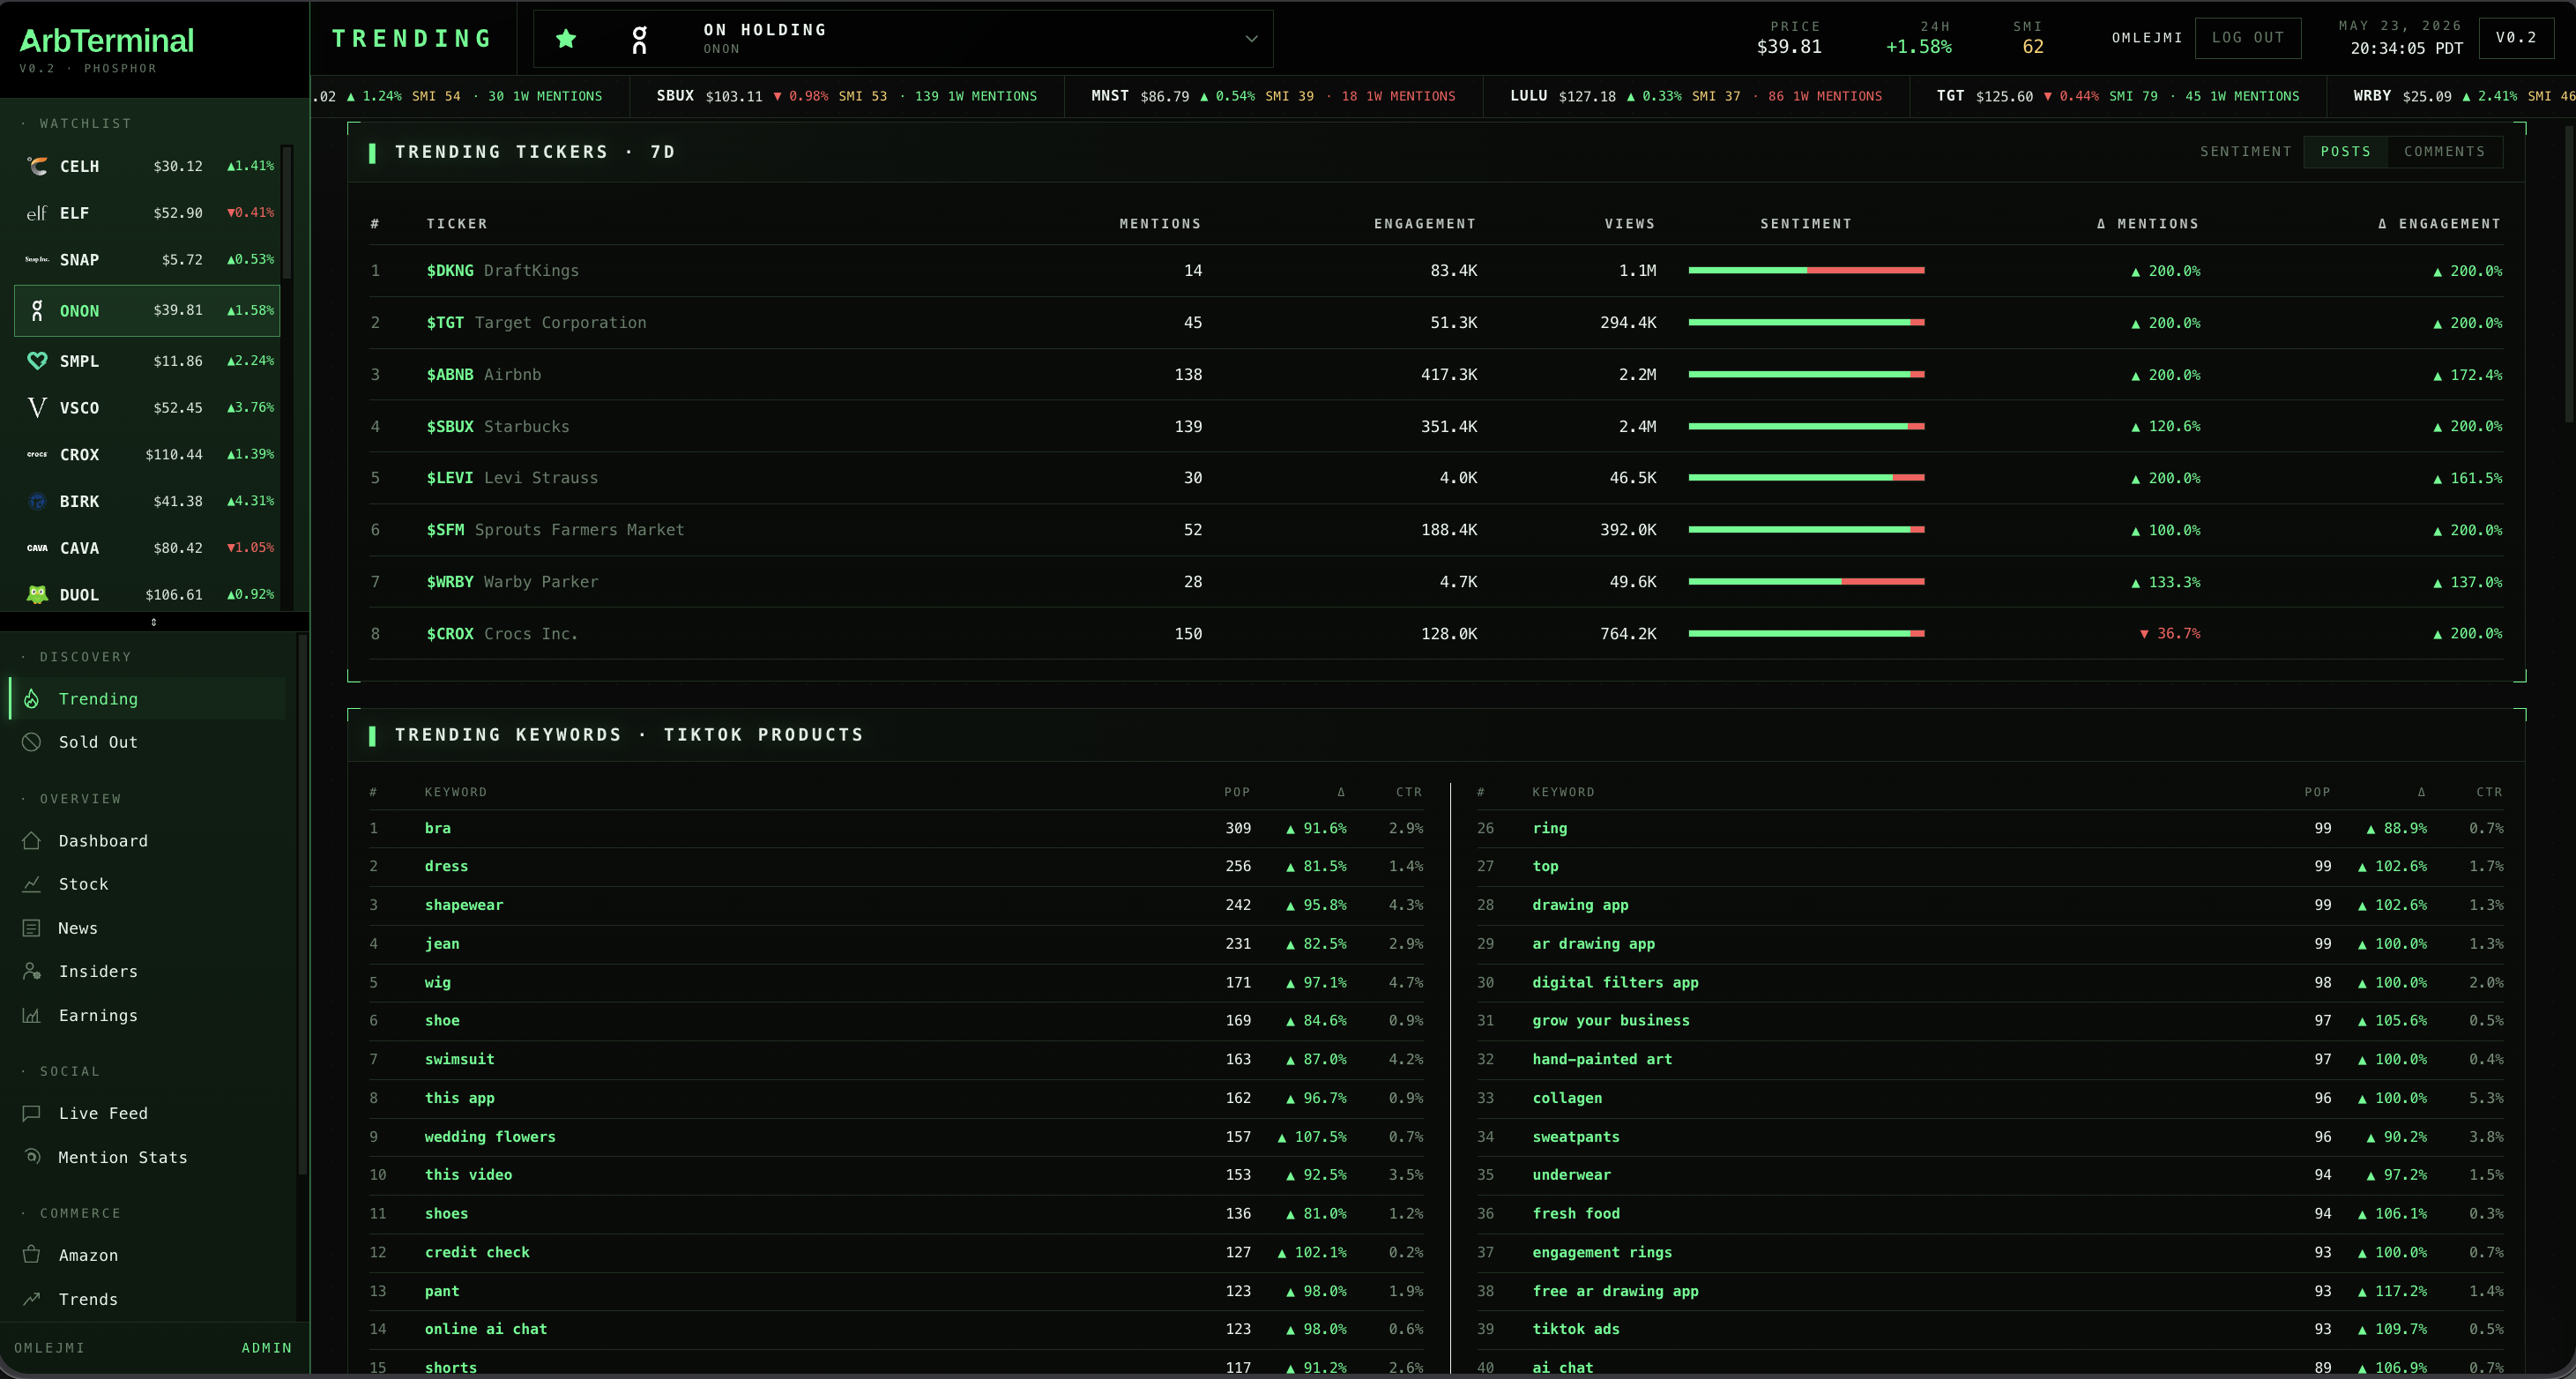Click the "grow your business" keyword
This screenshot has width=2576, height=1379.
tap(1611, 1021)
